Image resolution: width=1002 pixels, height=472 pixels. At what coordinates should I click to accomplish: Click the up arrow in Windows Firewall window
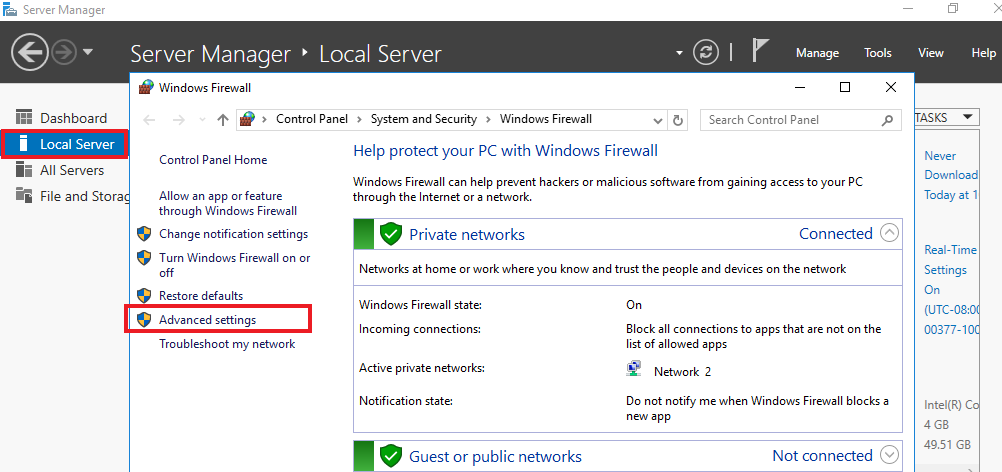(x=222, y=120)
